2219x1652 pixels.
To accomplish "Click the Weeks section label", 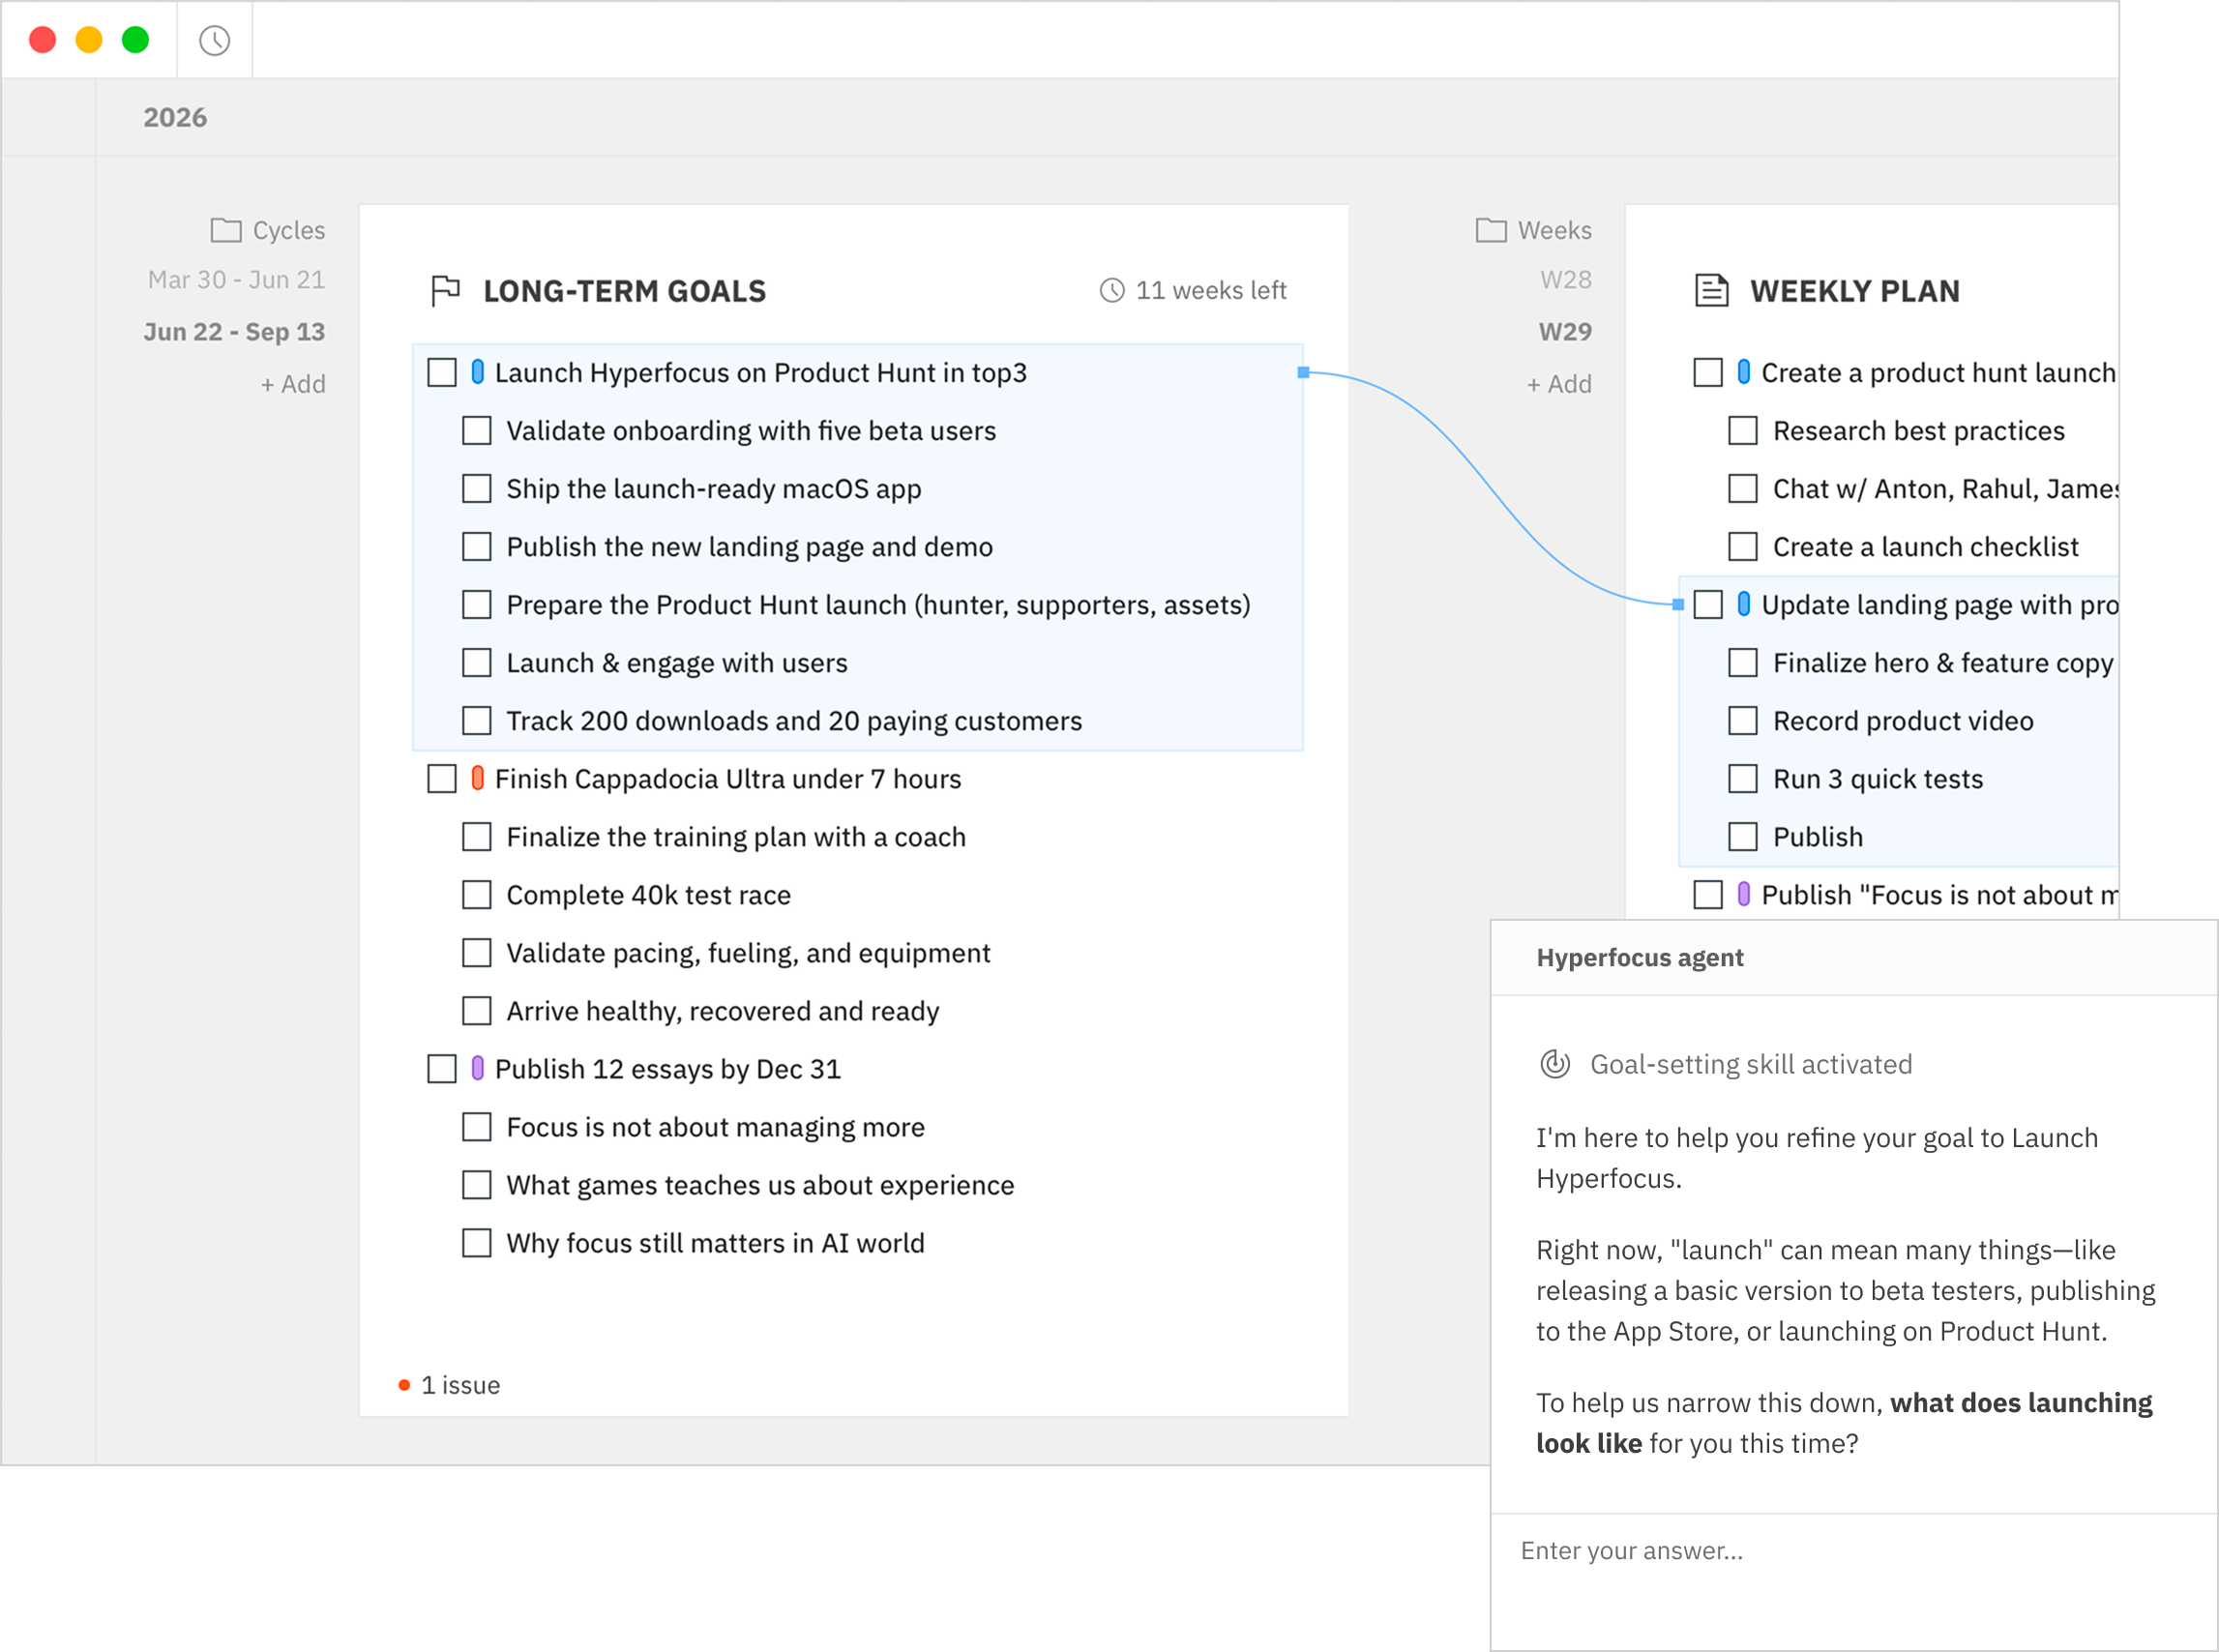I will [1555, 230].
